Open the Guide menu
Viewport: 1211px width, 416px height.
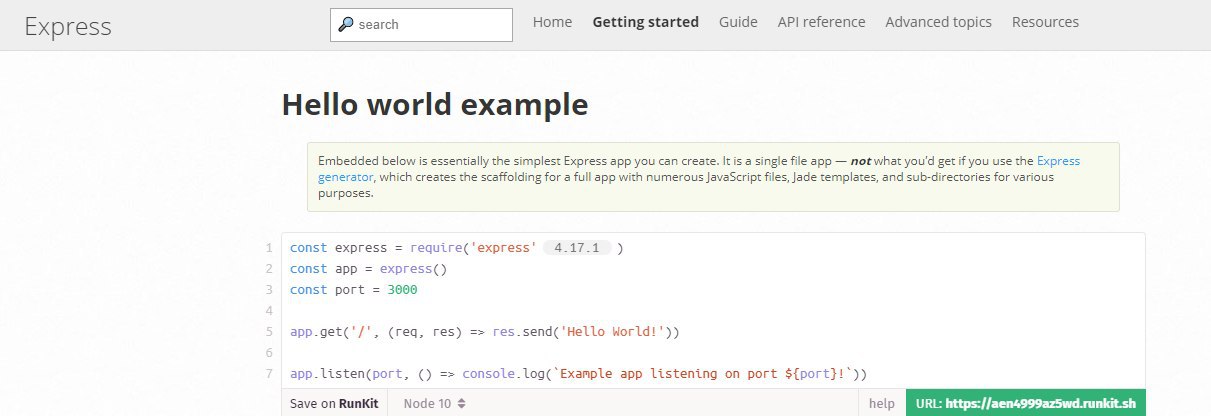pos(738,22)
